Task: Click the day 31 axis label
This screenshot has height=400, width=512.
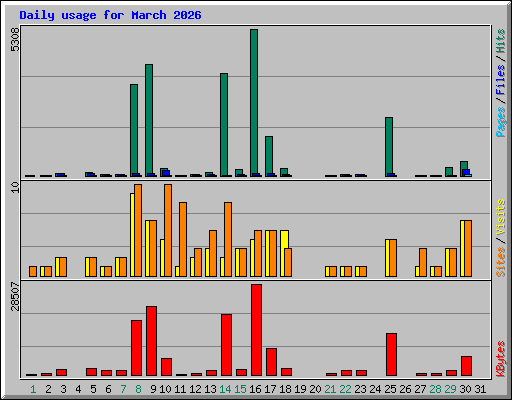Action: pyautogui.click(x=480, y=389)
